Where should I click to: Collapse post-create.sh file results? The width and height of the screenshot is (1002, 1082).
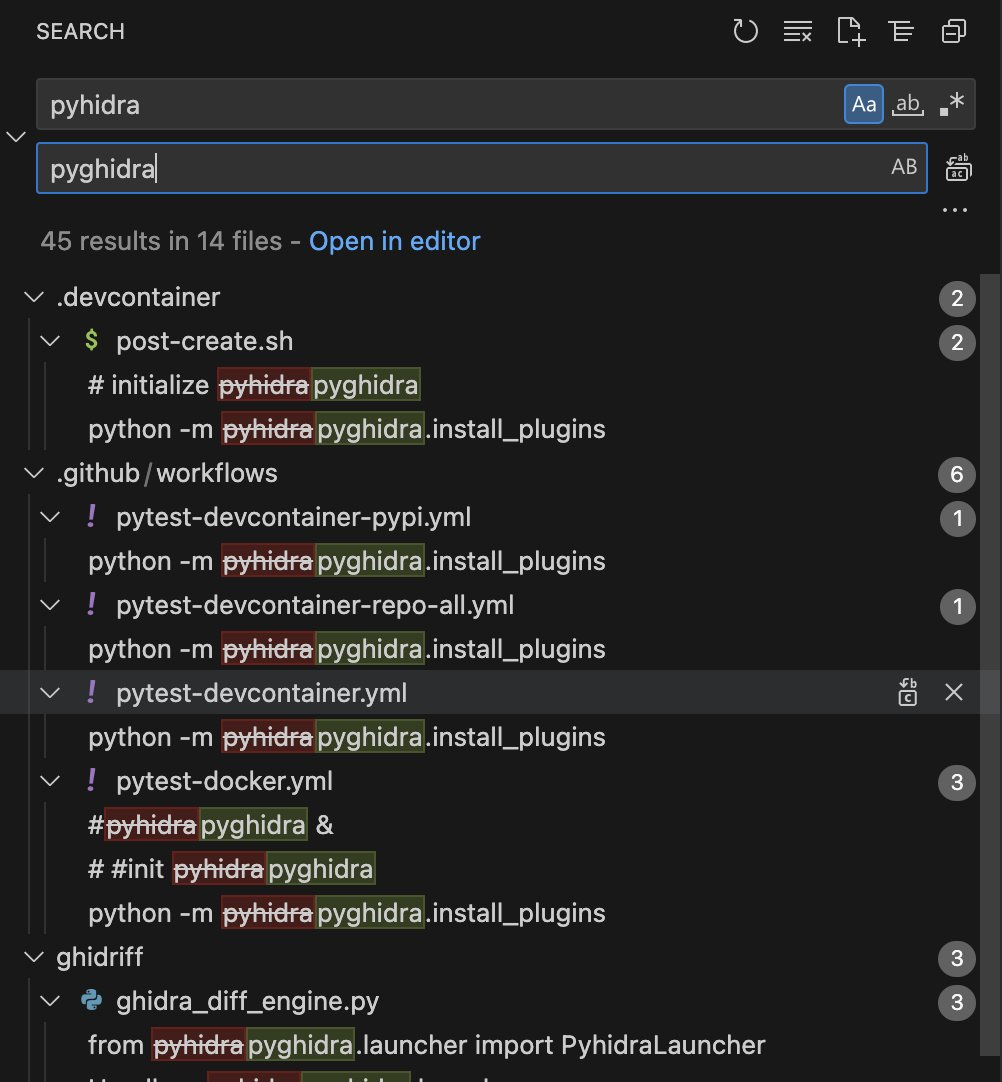(x=50, y=341)
